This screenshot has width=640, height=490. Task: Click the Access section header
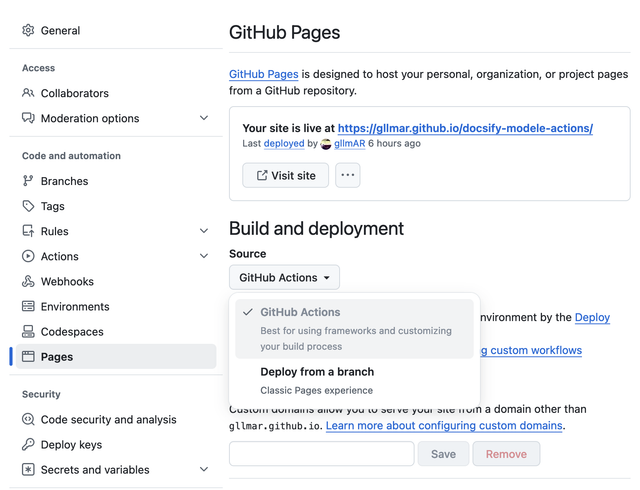(38, 68)
